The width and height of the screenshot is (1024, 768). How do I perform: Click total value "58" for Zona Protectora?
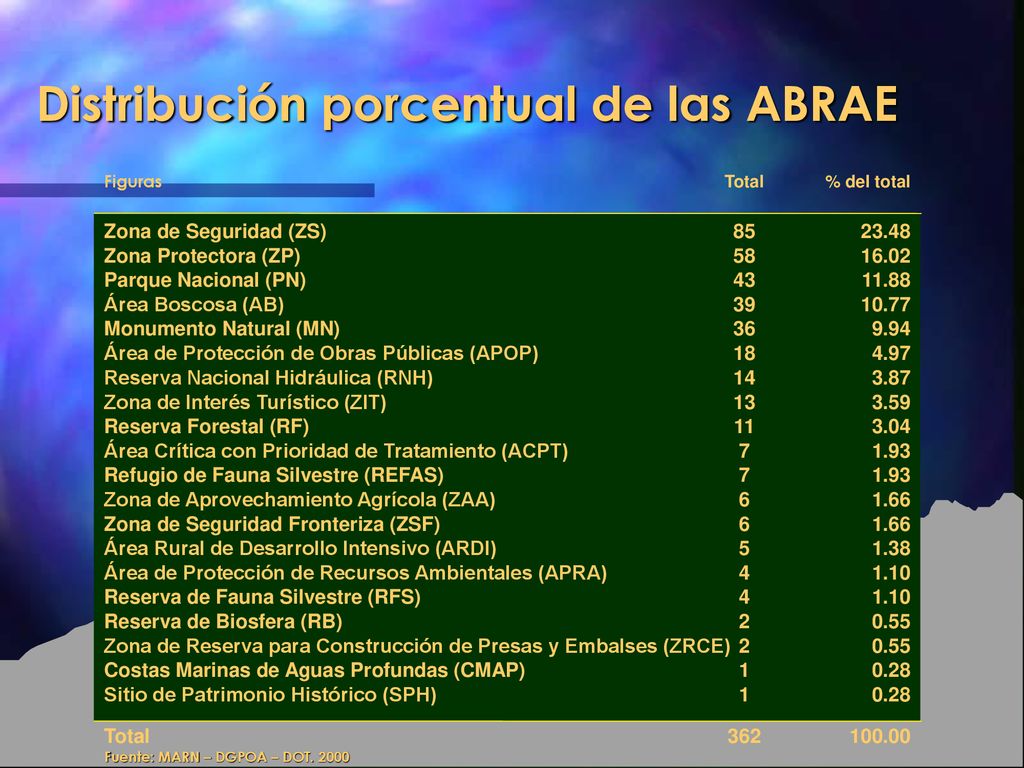pos(744,256)
